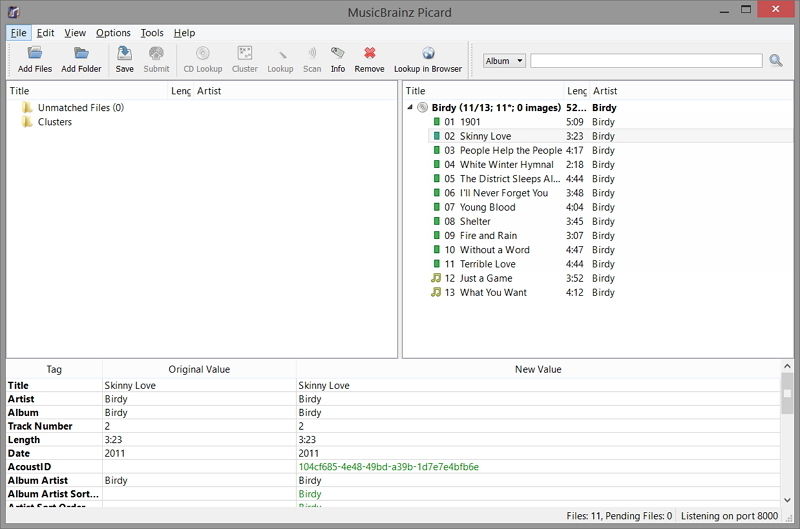This screenshot has width=800, height=529.
Task: Click the Tag column header
Action: coord(54,369)
